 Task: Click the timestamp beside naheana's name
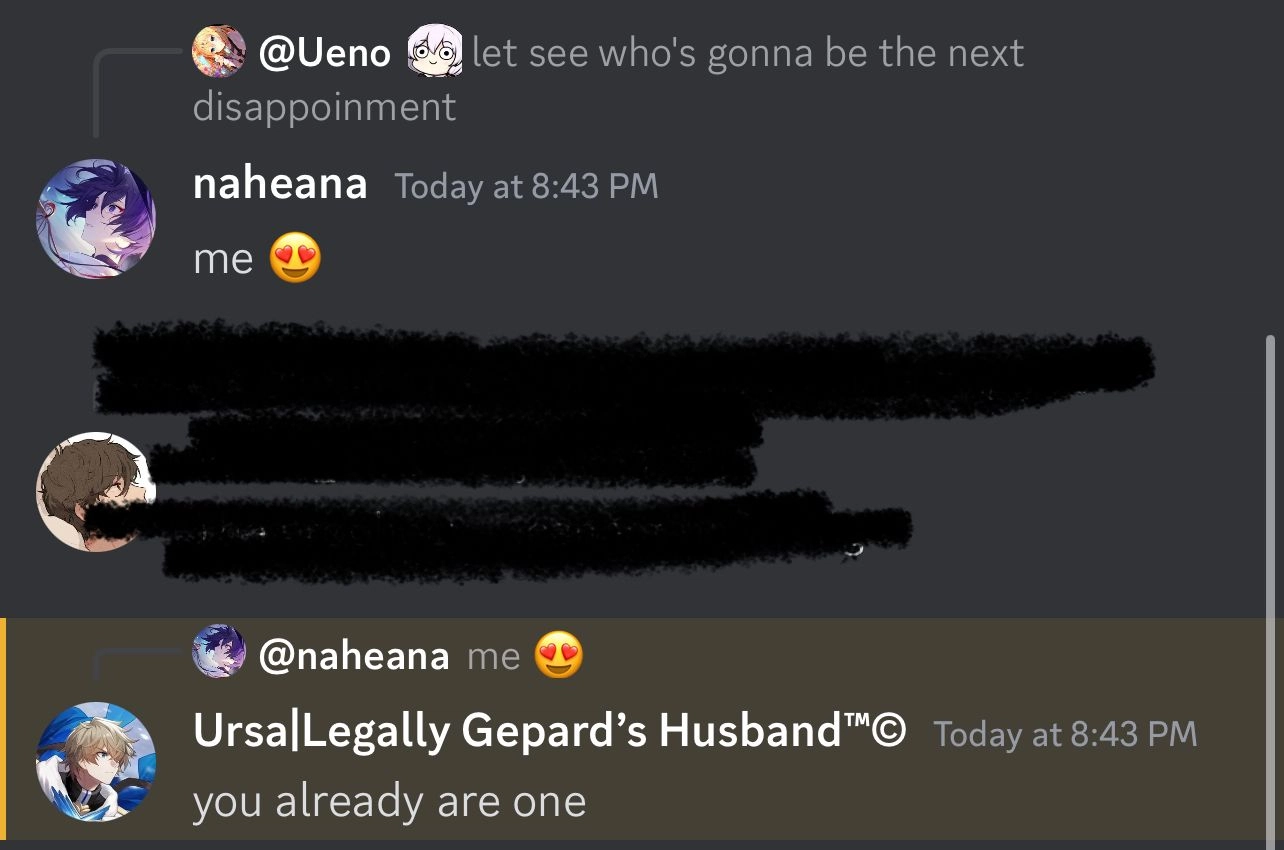(527, 187)
